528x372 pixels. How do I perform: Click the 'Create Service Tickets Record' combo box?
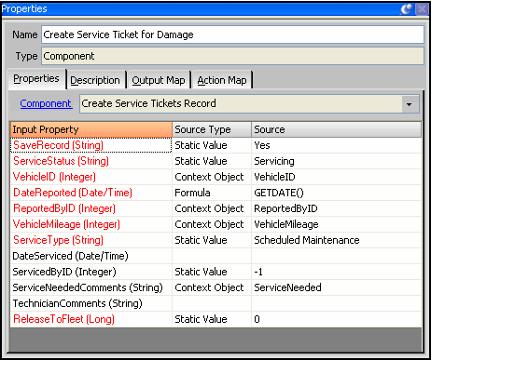(x=249, y=104)
